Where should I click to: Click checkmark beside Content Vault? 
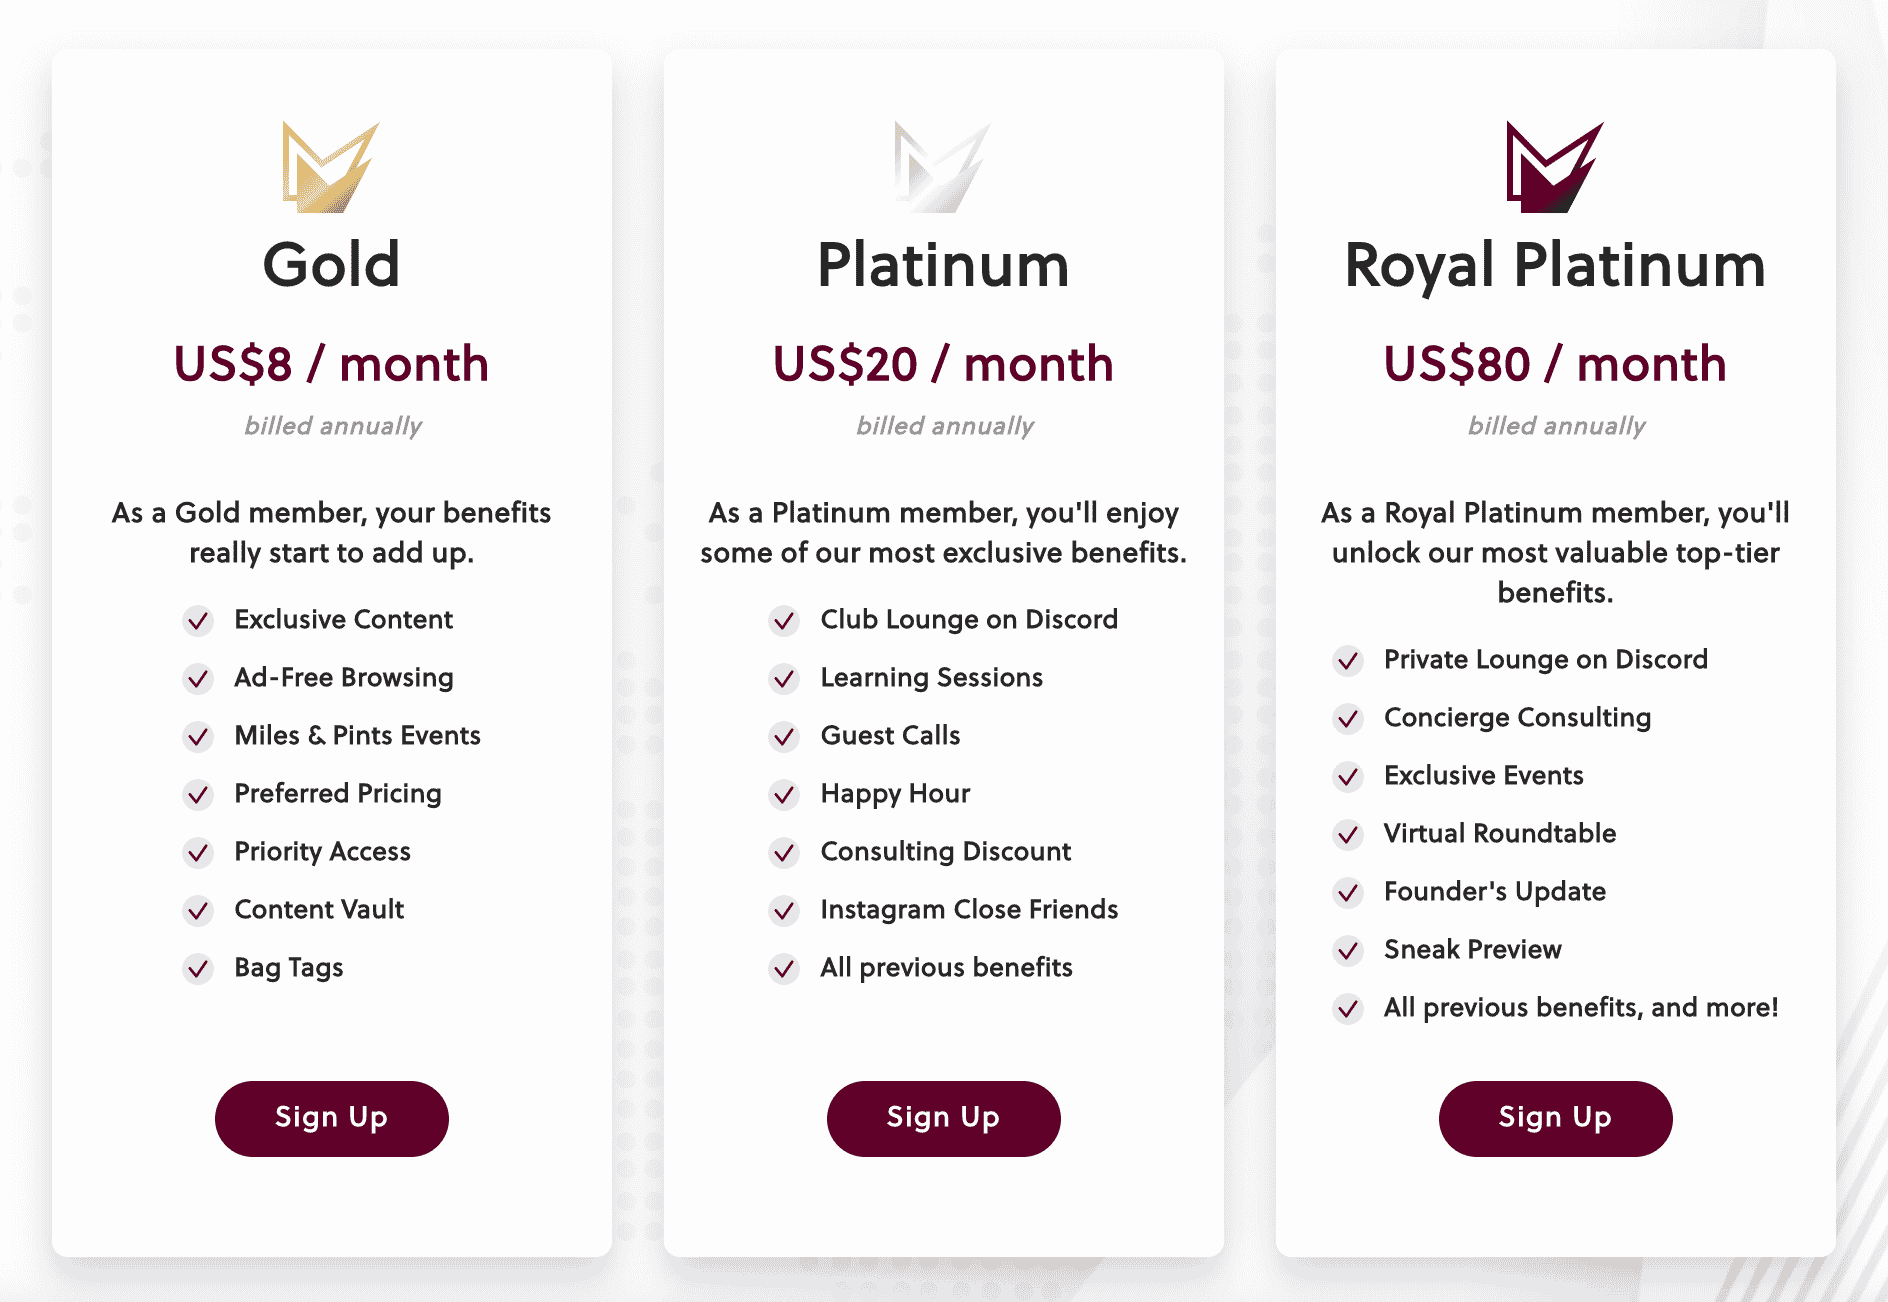(x=199, y=911)
